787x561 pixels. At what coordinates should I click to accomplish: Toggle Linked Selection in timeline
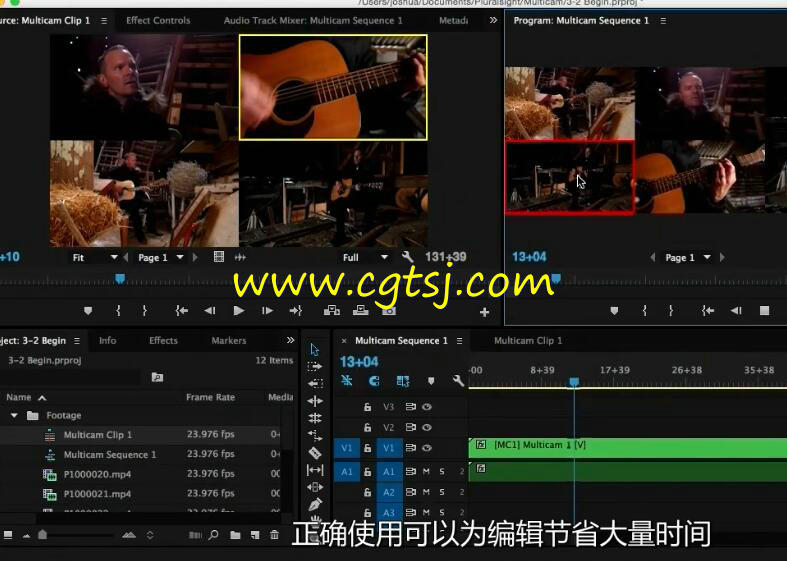coord(403,381)
